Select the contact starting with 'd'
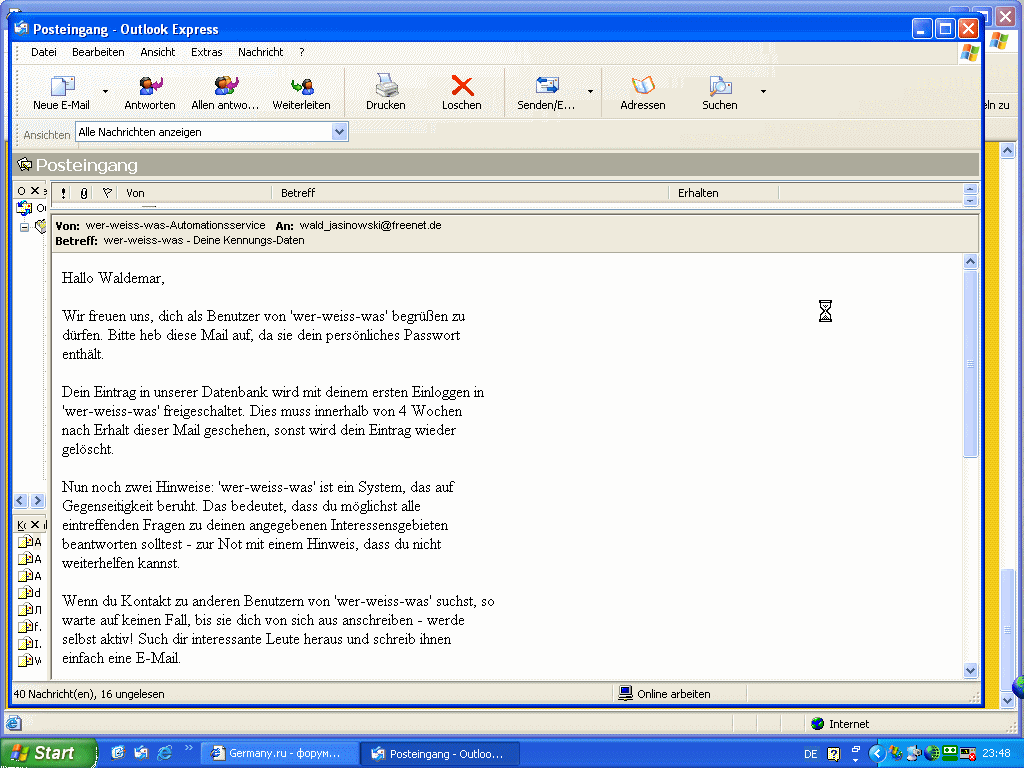 [x=29, y=592]
